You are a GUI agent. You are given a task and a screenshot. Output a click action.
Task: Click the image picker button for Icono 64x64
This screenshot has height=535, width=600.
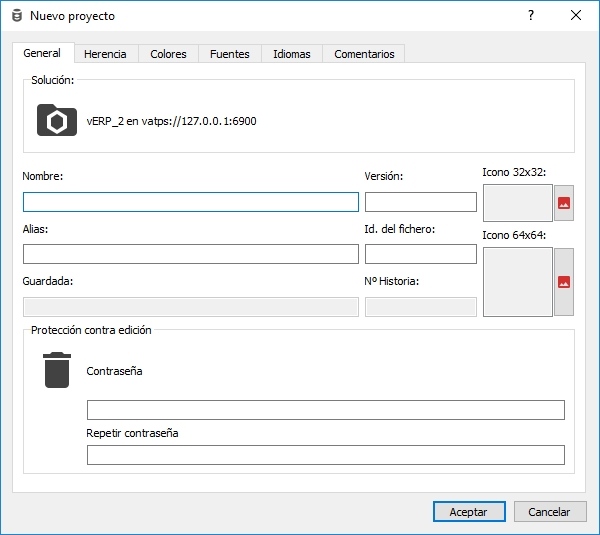click(564, 282)
